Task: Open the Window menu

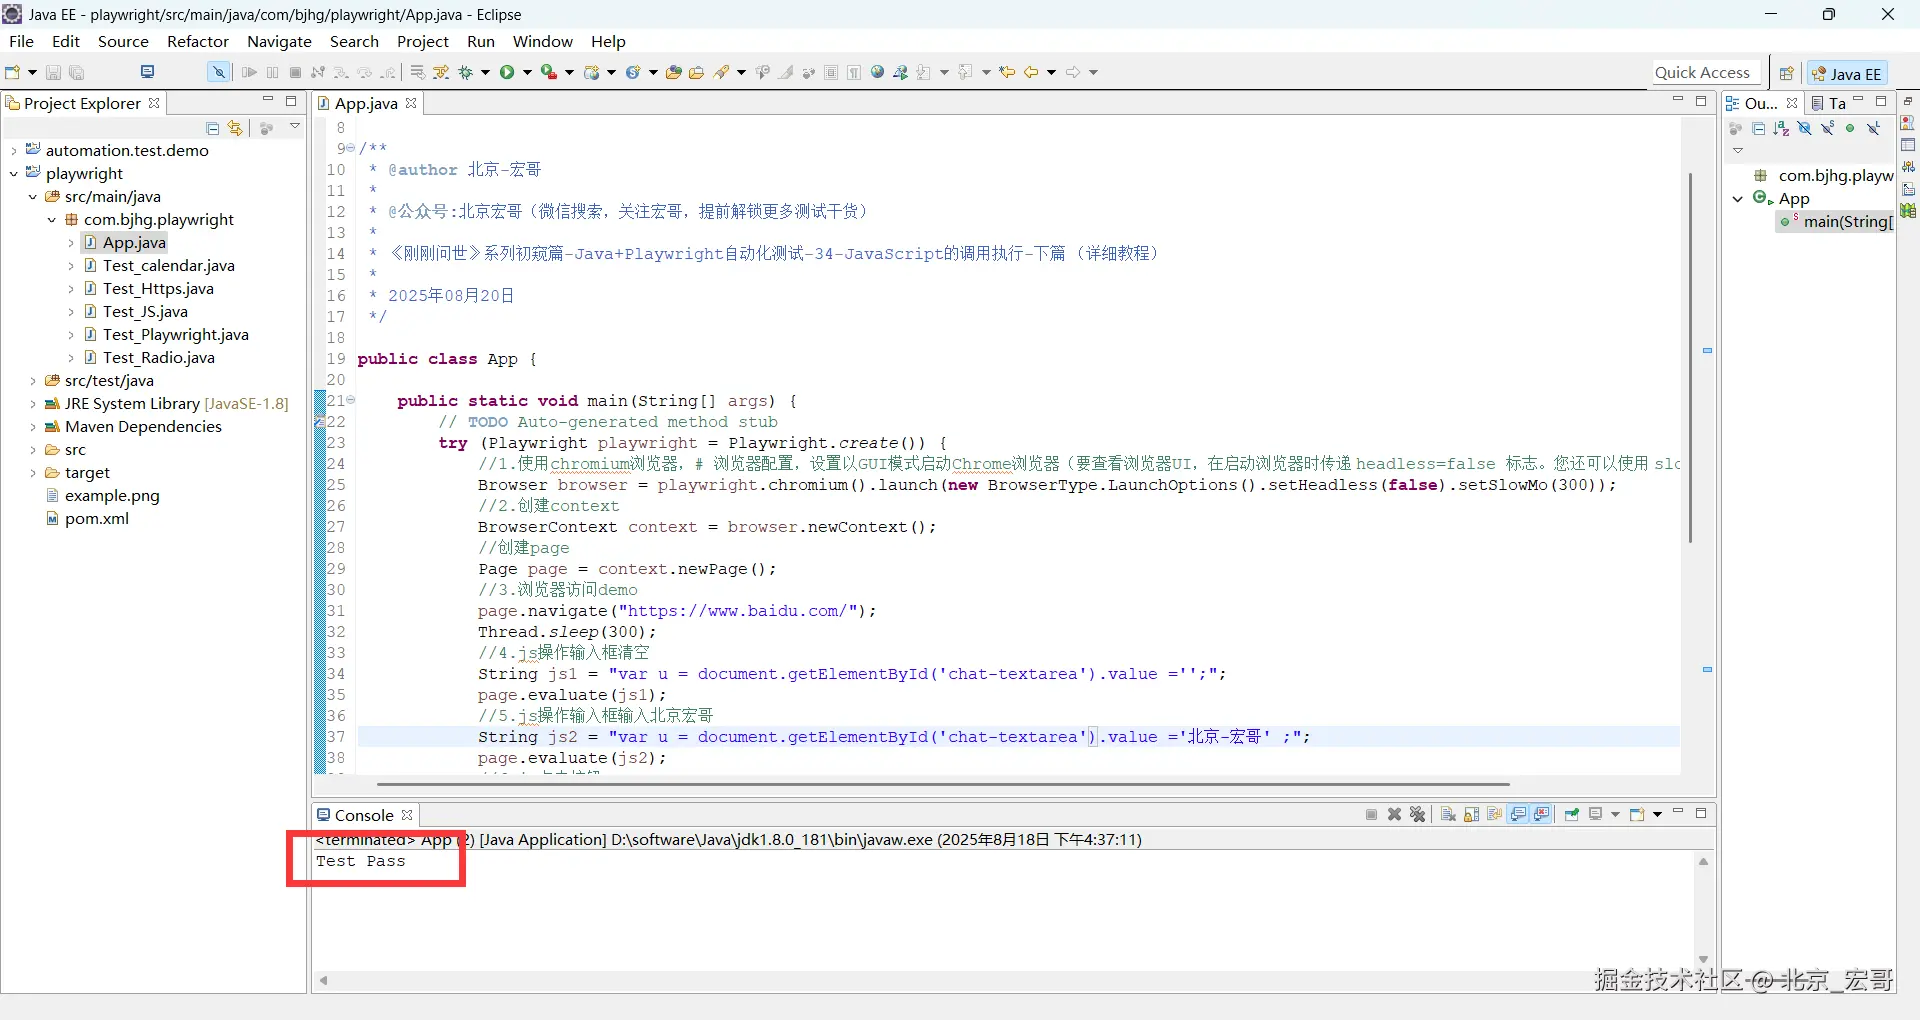Action: [x=543, y=41]
